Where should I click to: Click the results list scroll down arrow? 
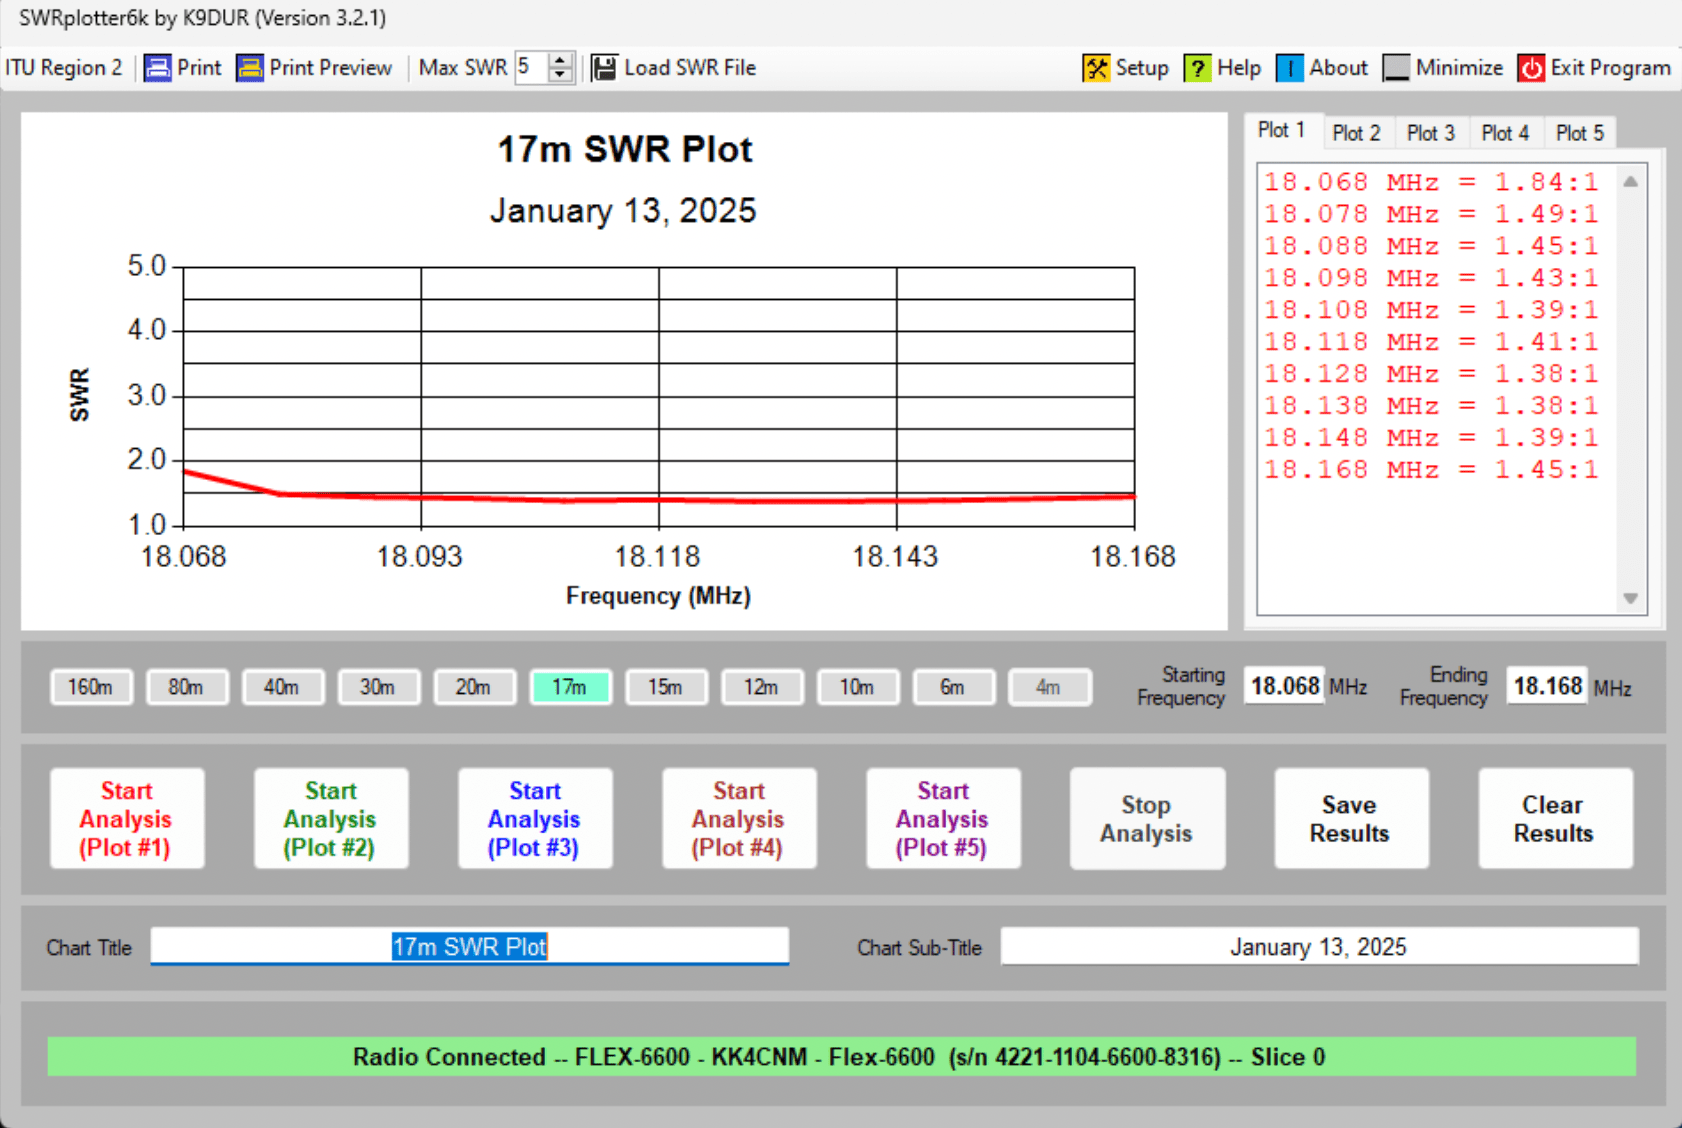[x=1631, y=598]
